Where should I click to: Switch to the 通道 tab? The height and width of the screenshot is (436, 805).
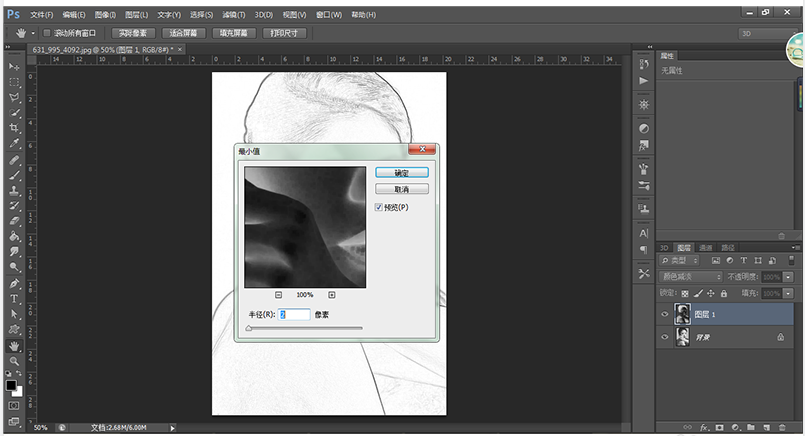coord(706,247)
